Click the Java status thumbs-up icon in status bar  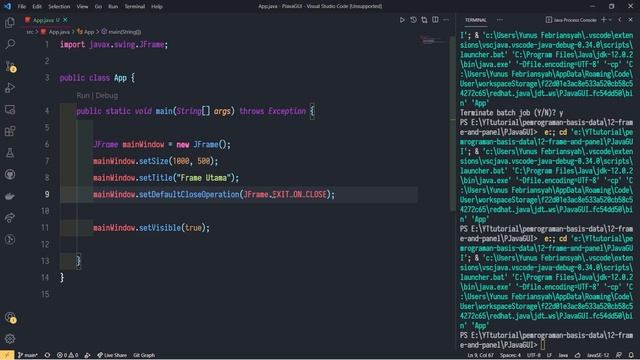[x=578, y=355]
